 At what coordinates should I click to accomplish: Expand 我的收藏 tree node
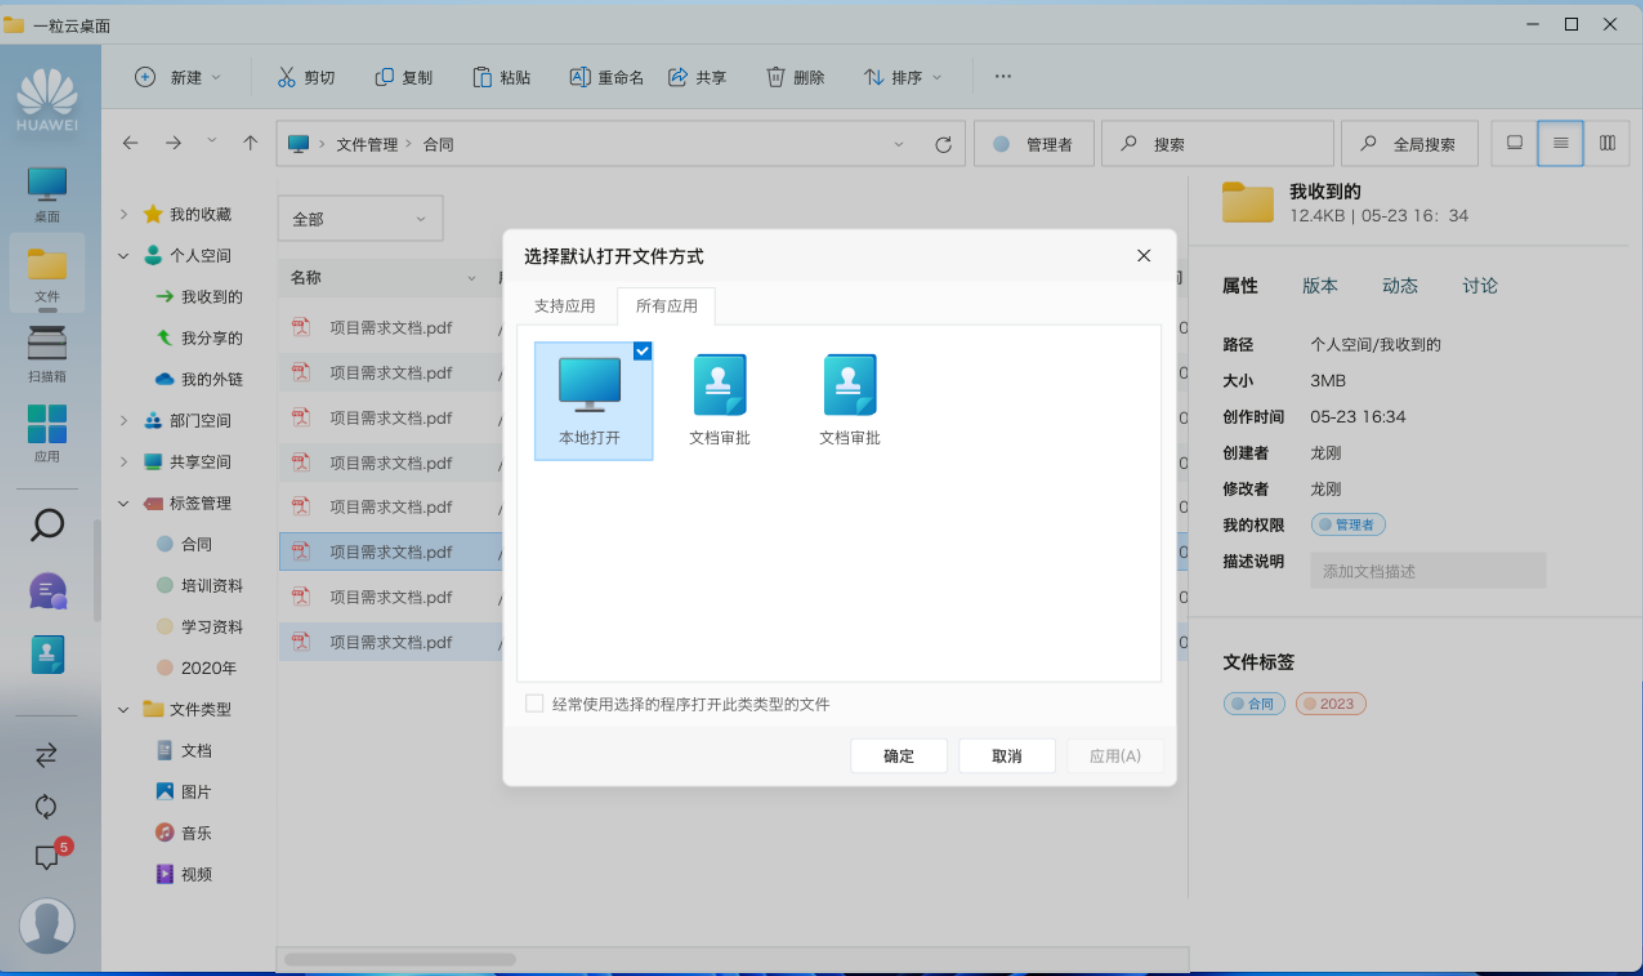(124, 214)
